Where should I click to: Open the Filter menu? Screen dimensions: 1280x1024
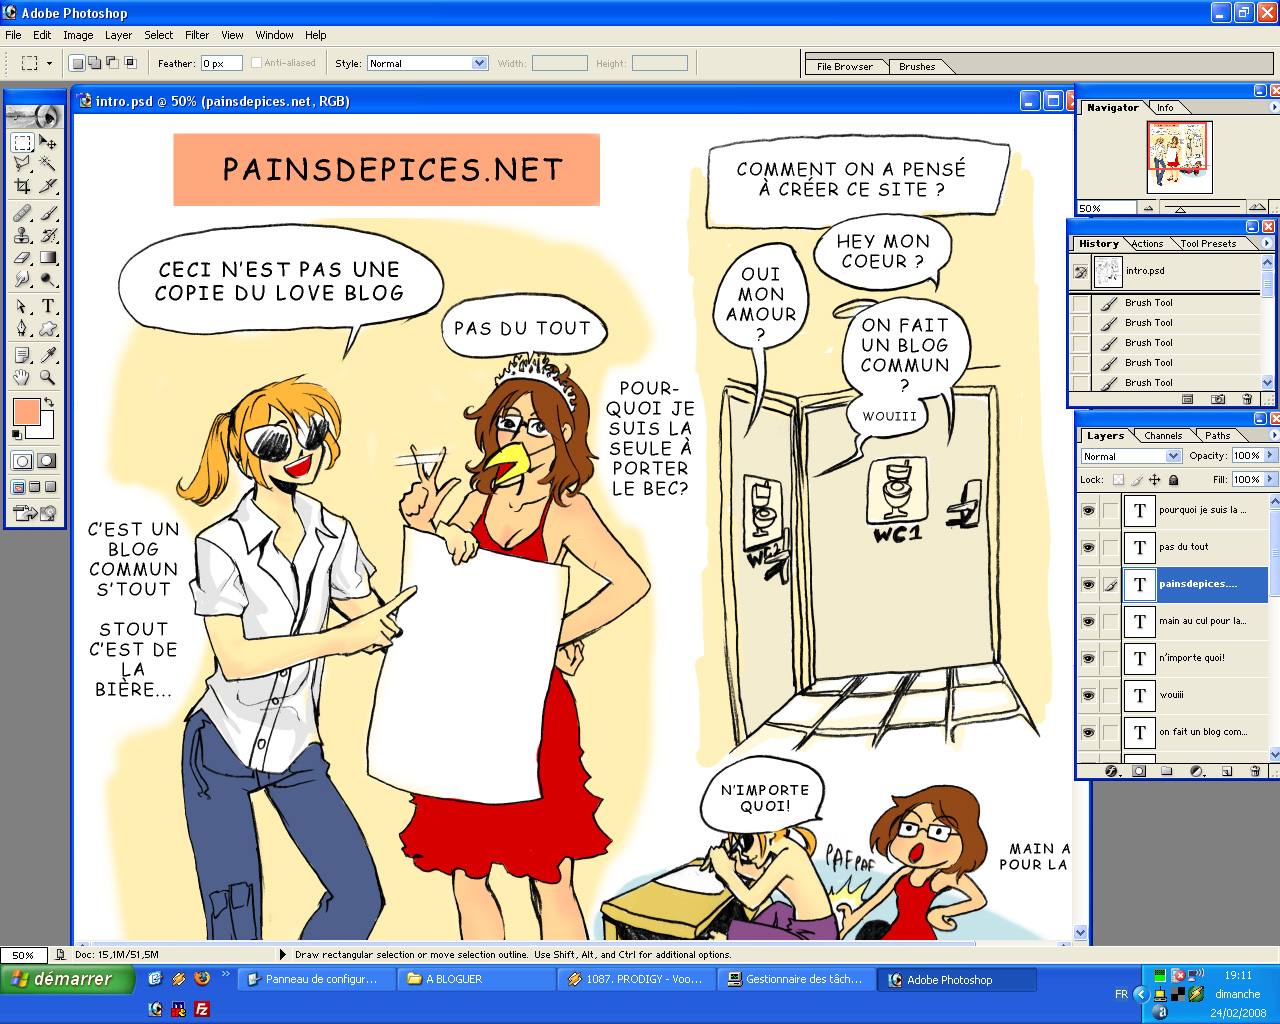point(197,35)
